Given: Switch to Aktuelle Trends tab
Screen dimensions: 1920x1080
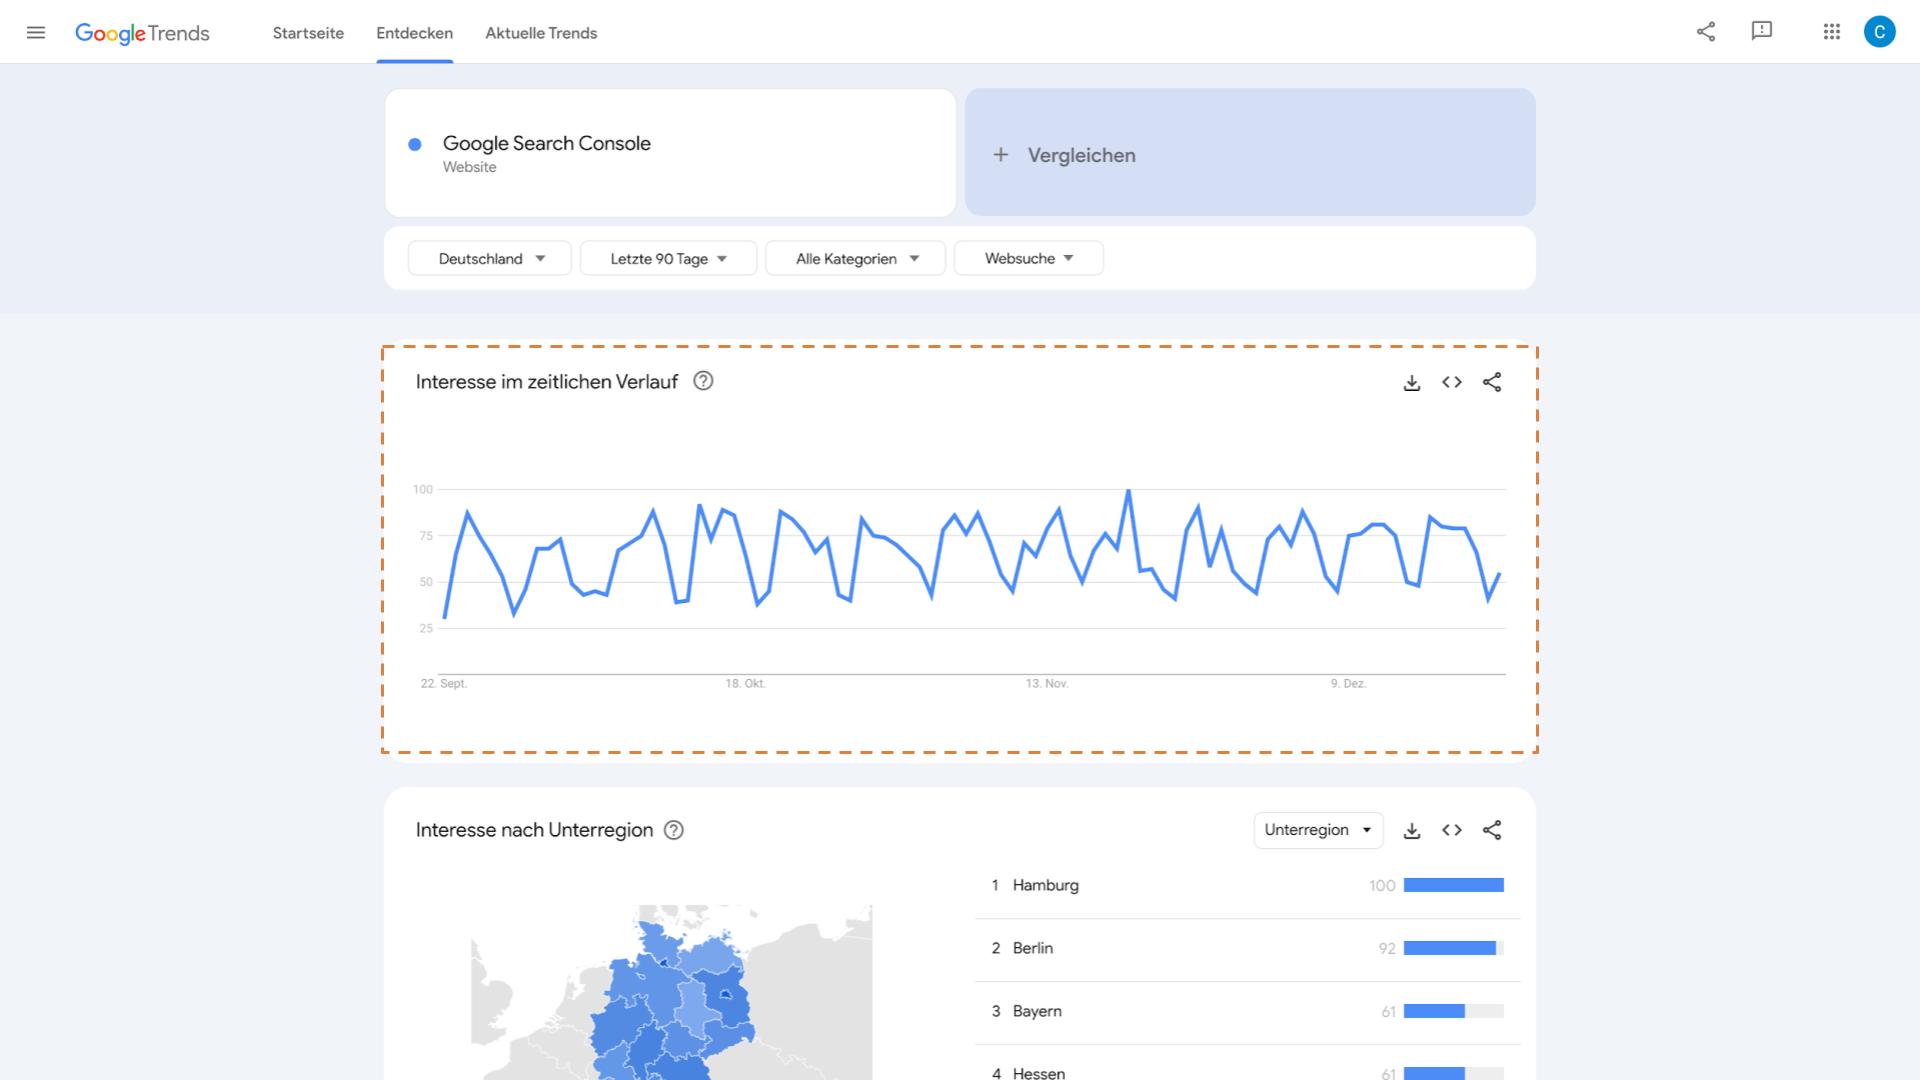Looking at the screenshot, I should pos(541,33).
